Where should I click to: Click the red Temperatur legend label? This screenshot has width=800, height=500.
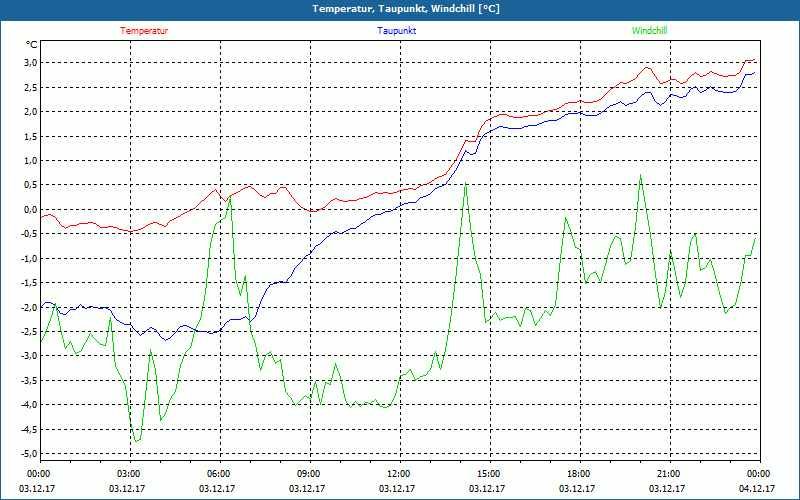[x=144, y=31]
